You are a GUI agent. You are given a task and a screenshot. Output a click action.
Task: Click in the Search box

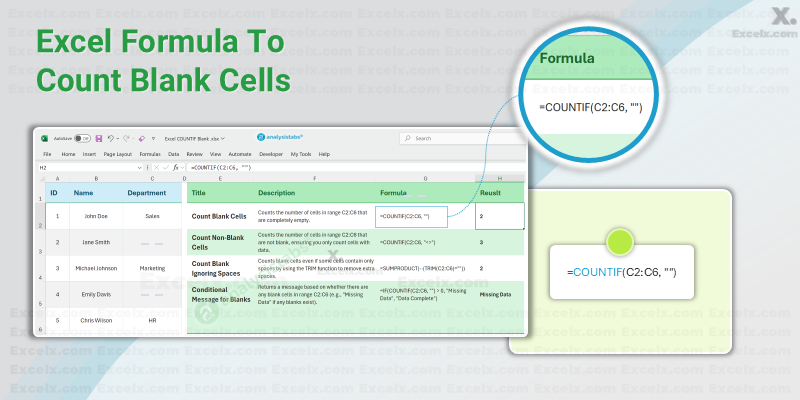point(462,138)
